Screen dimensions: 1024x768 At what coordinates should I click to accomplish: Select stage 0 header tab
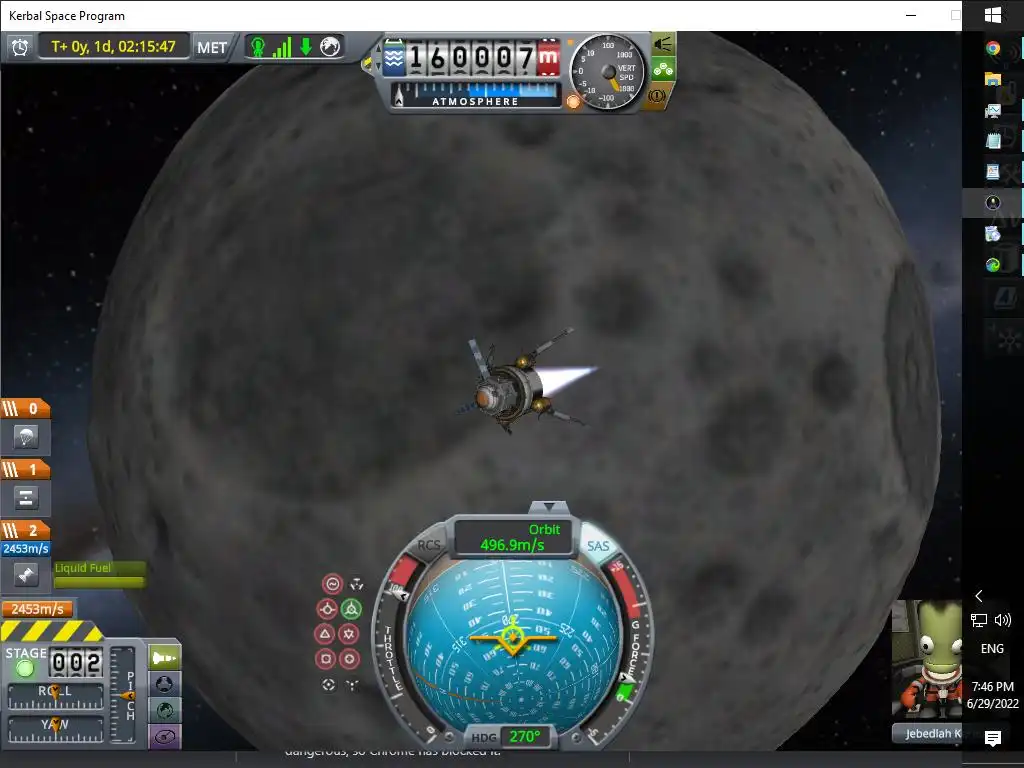[25, 409]
